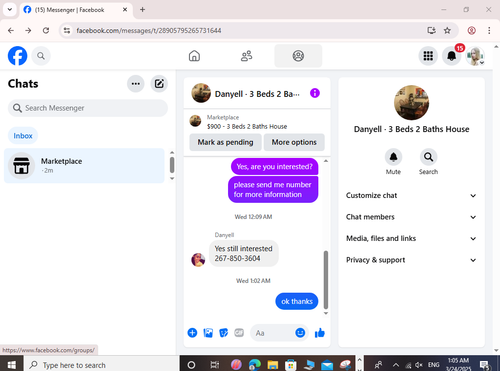
Task: Send a thumbs-up like
Action: (320, 333)
